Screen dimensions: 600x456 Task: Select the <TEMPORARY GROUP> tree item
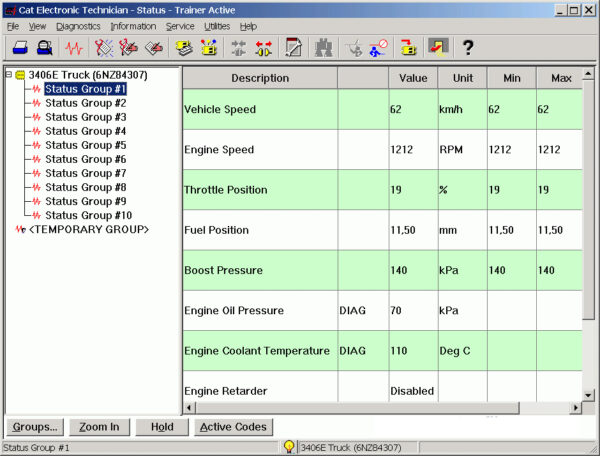(89, 229)
